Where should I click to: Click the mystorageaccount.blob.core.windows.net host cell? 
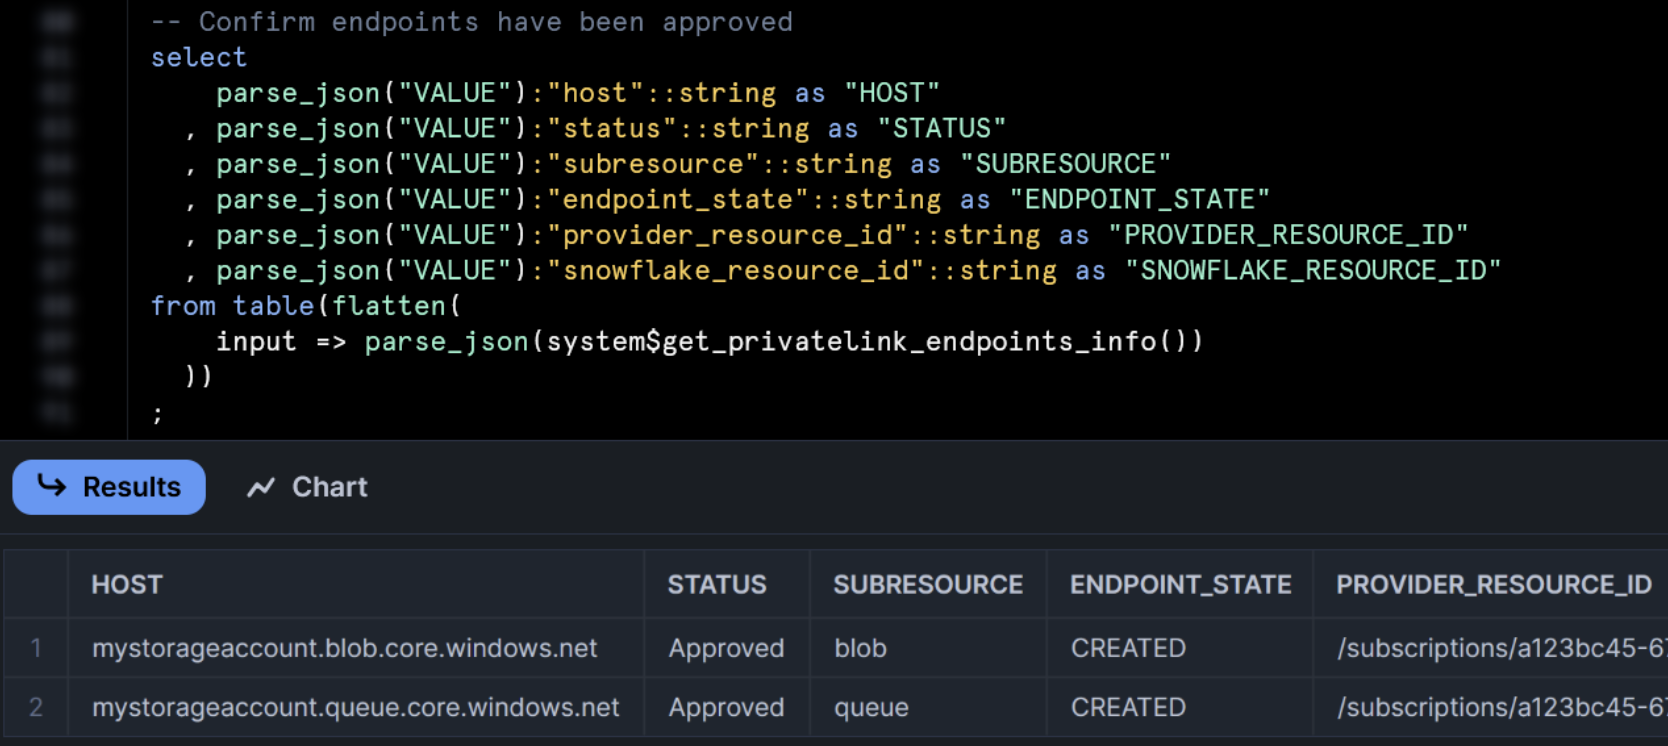pos(344,648)
